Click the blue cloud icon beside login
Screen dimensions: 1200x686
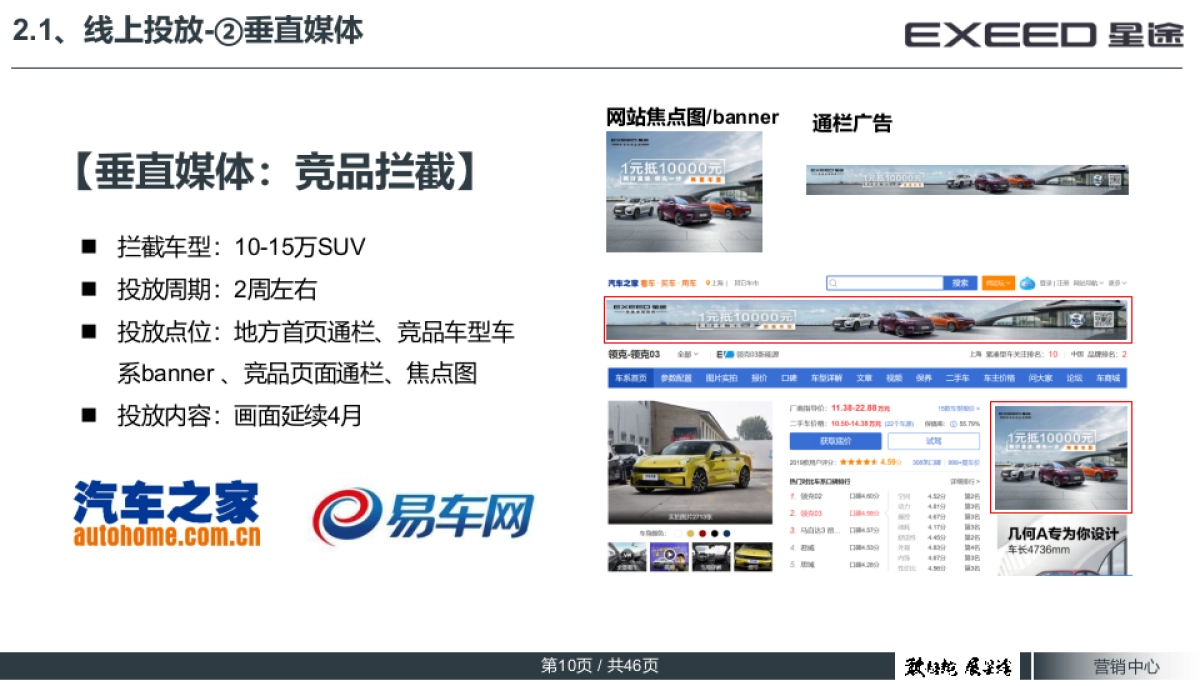[1027, 283]
